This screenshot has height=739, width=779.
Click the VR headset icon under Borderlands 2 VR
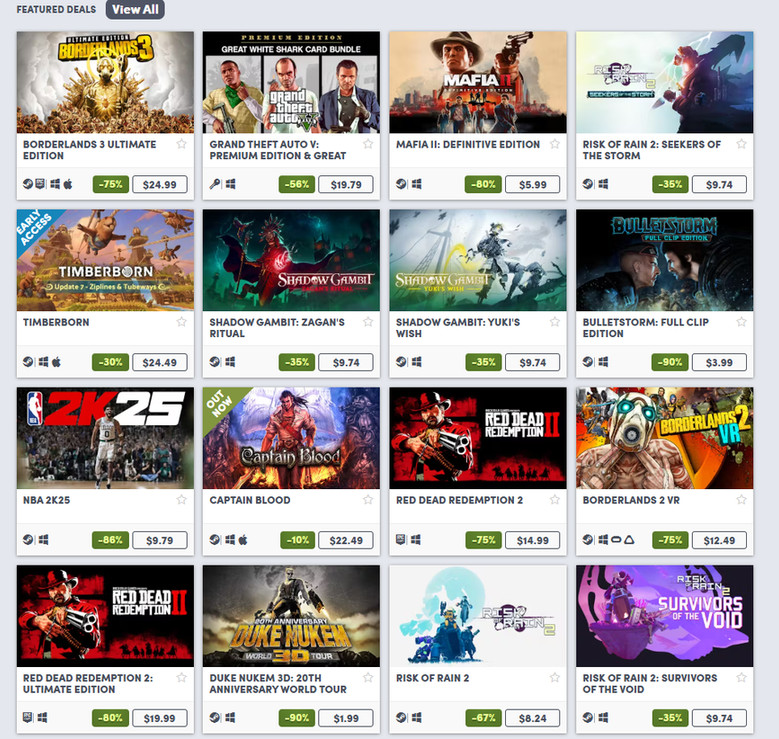click(616, 540)
